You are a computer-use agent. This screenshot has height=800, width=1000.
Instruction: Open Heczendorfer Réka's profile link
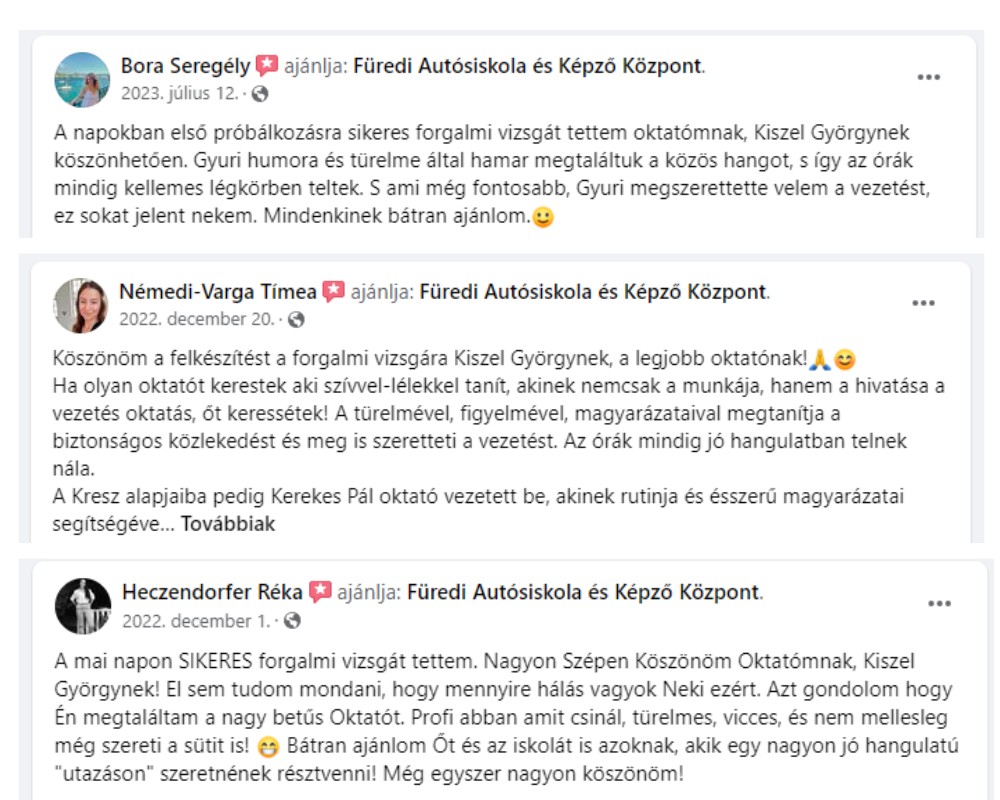[212, 592]
